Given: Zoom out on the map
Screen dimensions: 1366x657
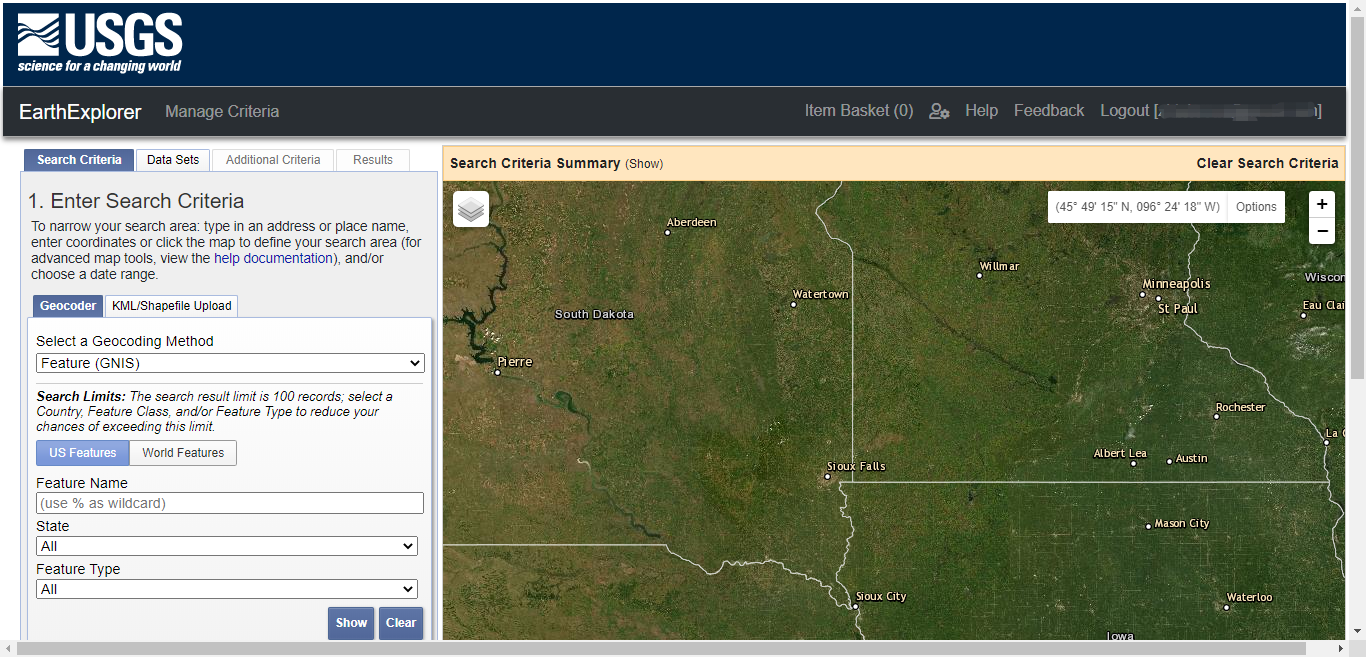Looking at the screenshot, I should tap(1322, 231).
